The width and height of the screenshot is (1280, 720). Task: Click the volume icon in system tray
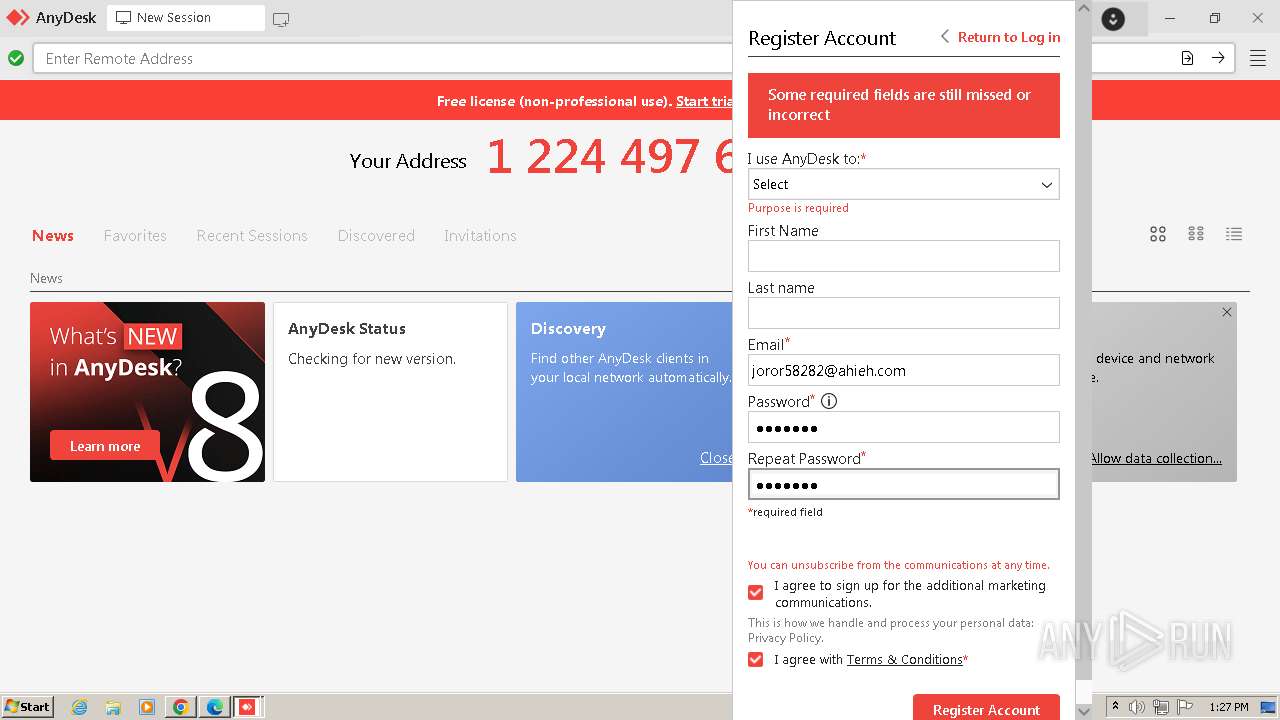point(1137,707)
